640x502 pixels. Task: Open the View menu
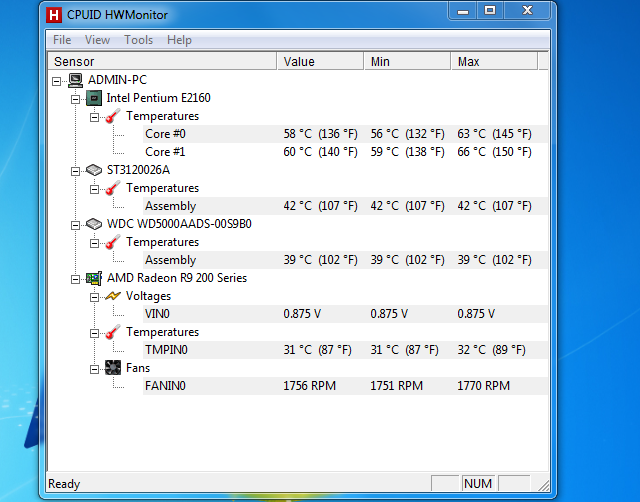coord(97,40)
